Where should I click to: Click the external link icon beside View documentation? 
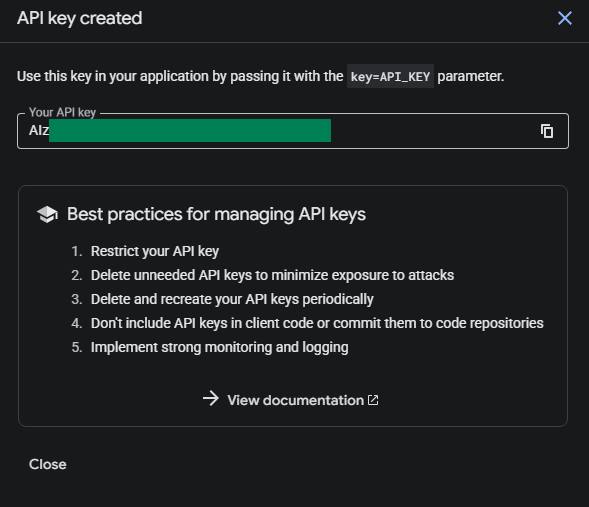(x=373, y=400)
